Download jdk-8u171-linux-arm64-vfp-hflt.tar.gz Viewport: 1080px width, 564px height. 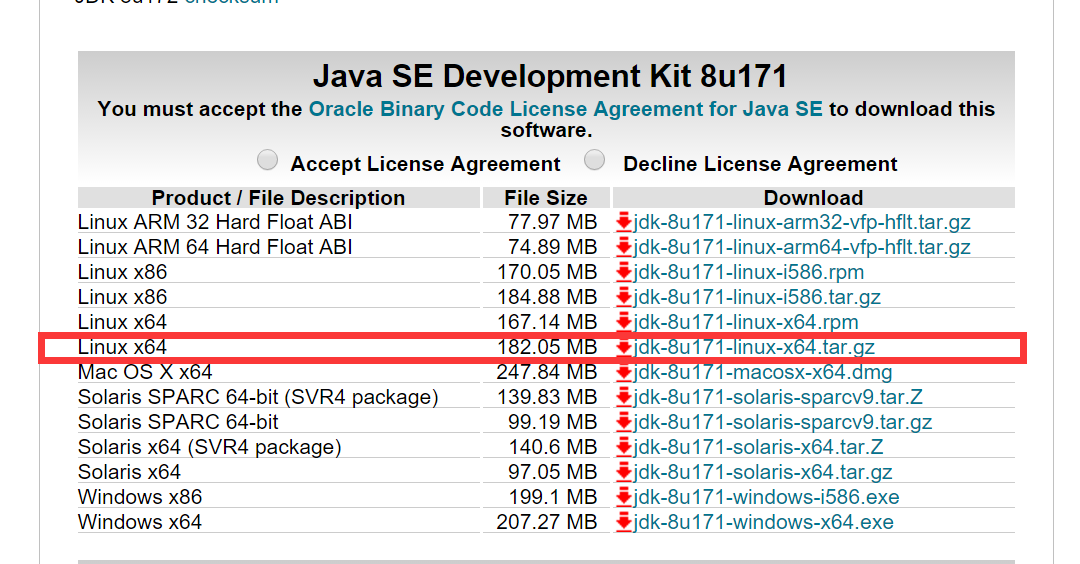[x=802, y=247]
